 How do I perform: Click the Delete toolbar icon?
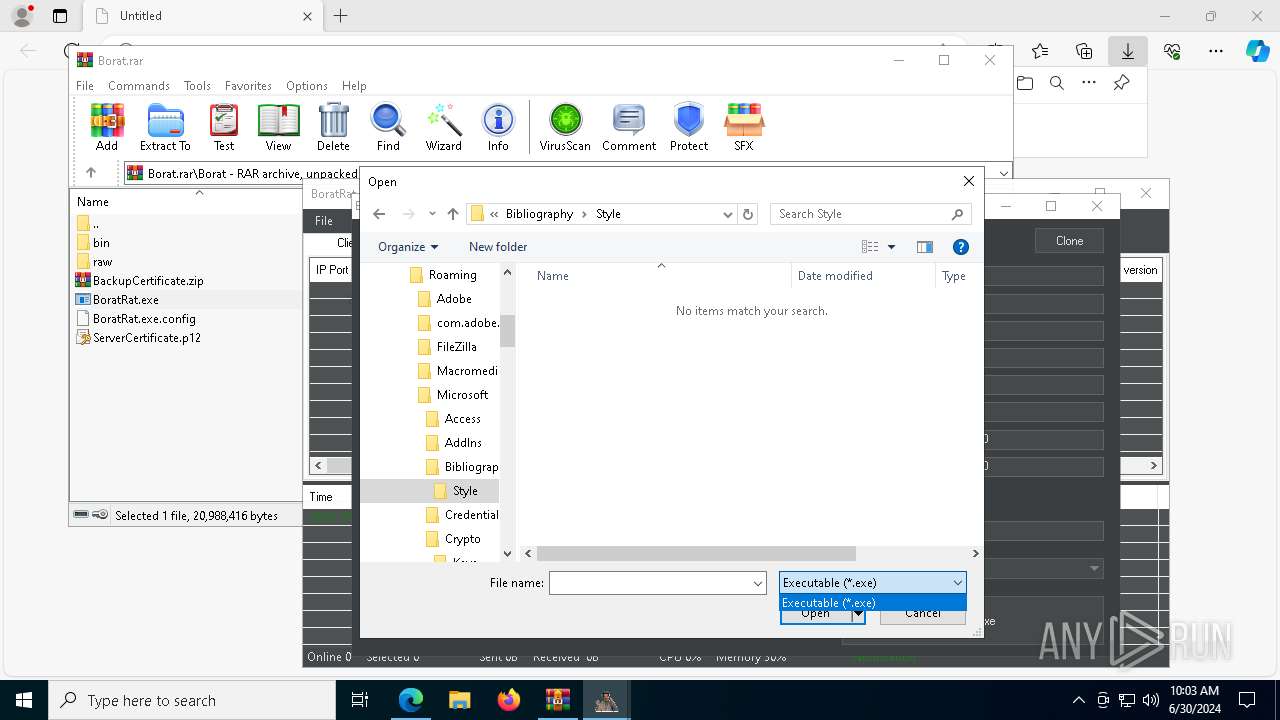click(333, 127)
